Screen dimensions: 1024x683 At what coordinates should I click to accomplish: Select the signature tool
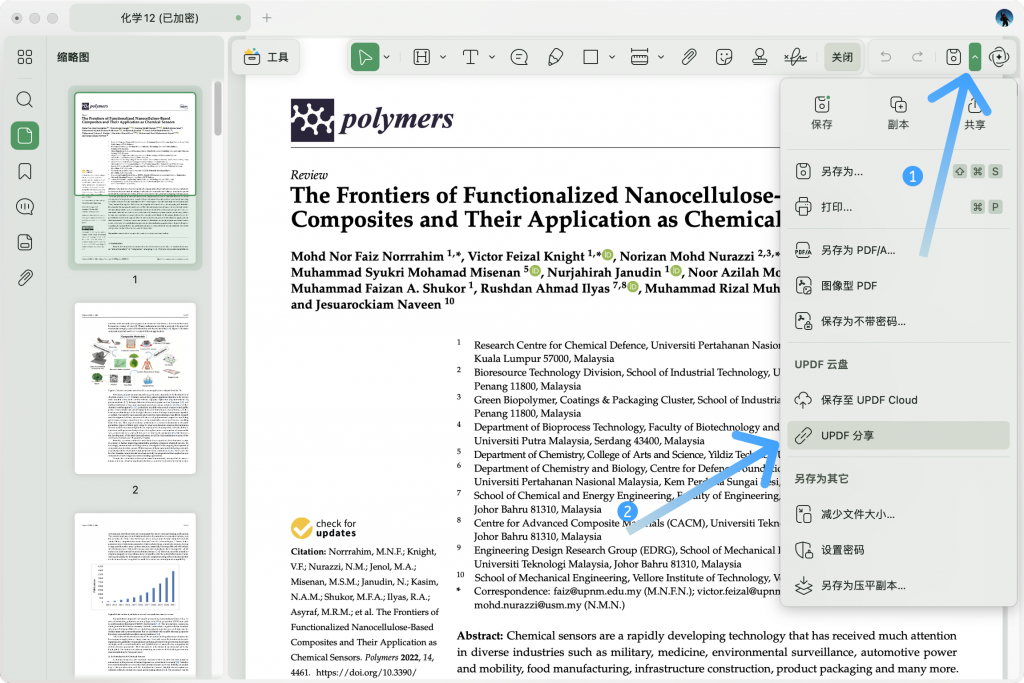click(x=795, y=57)
